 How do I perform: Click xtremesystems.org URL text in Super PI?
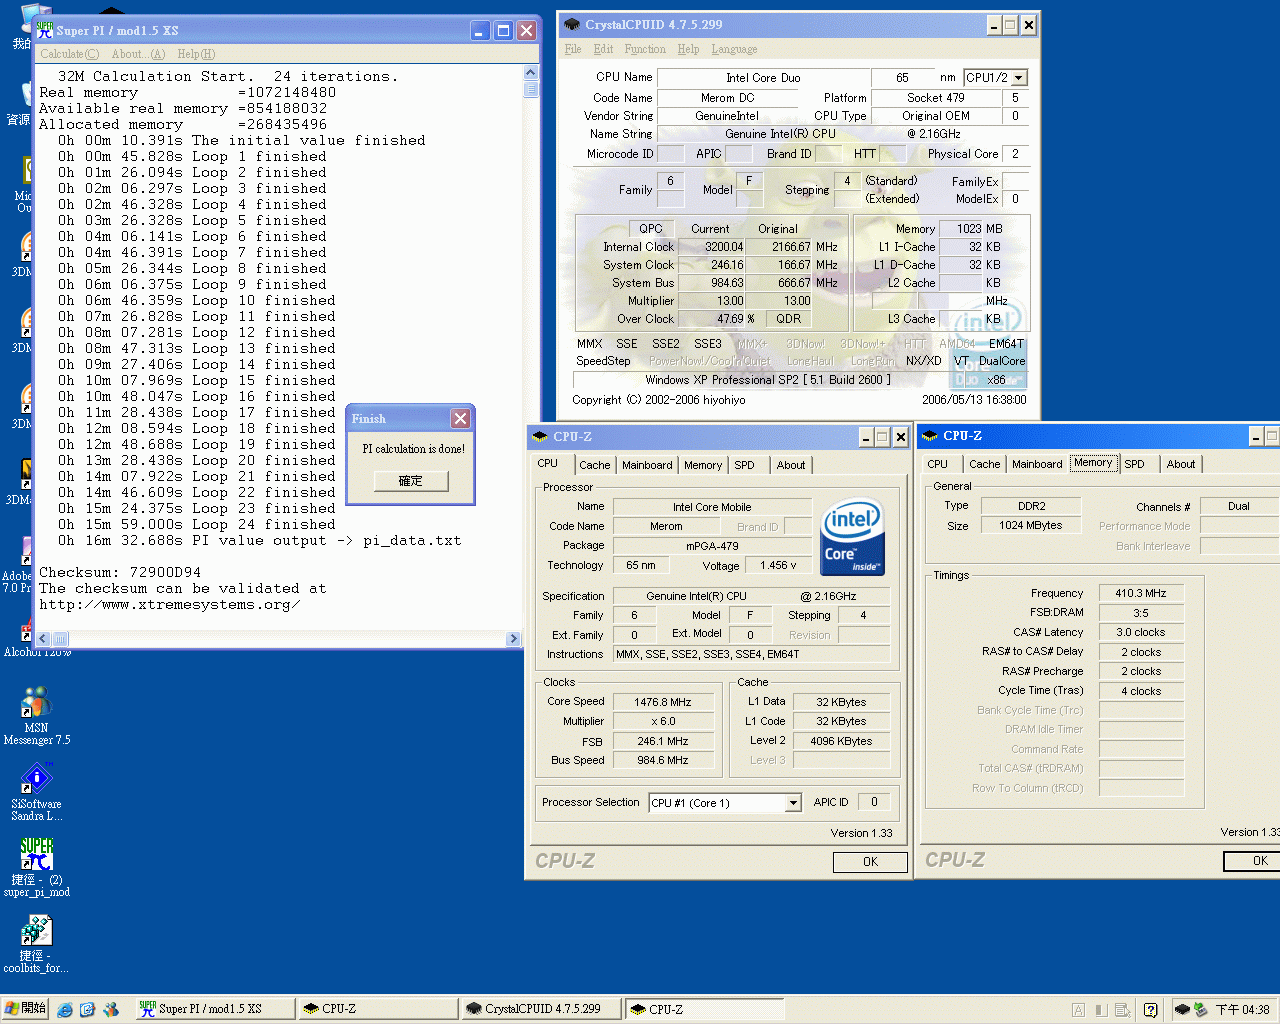[169, 605]
